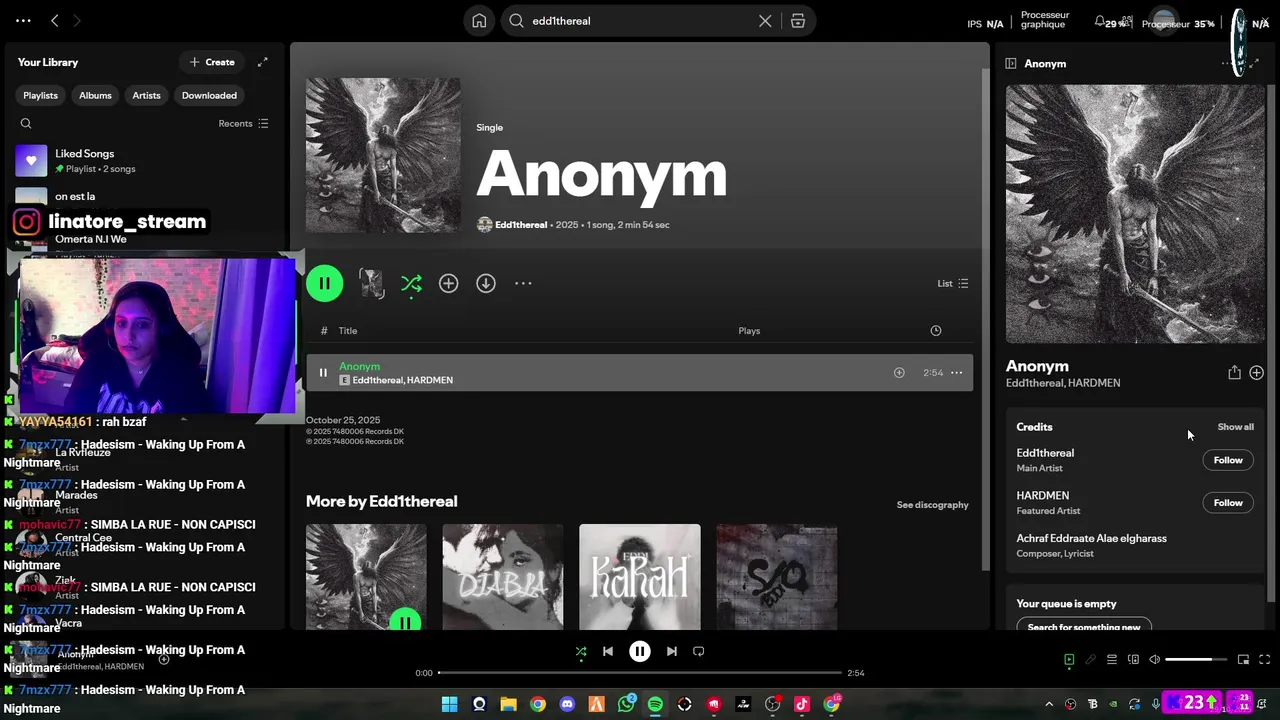
Task: Open See discography link
Action: click(x=932, y=505)
